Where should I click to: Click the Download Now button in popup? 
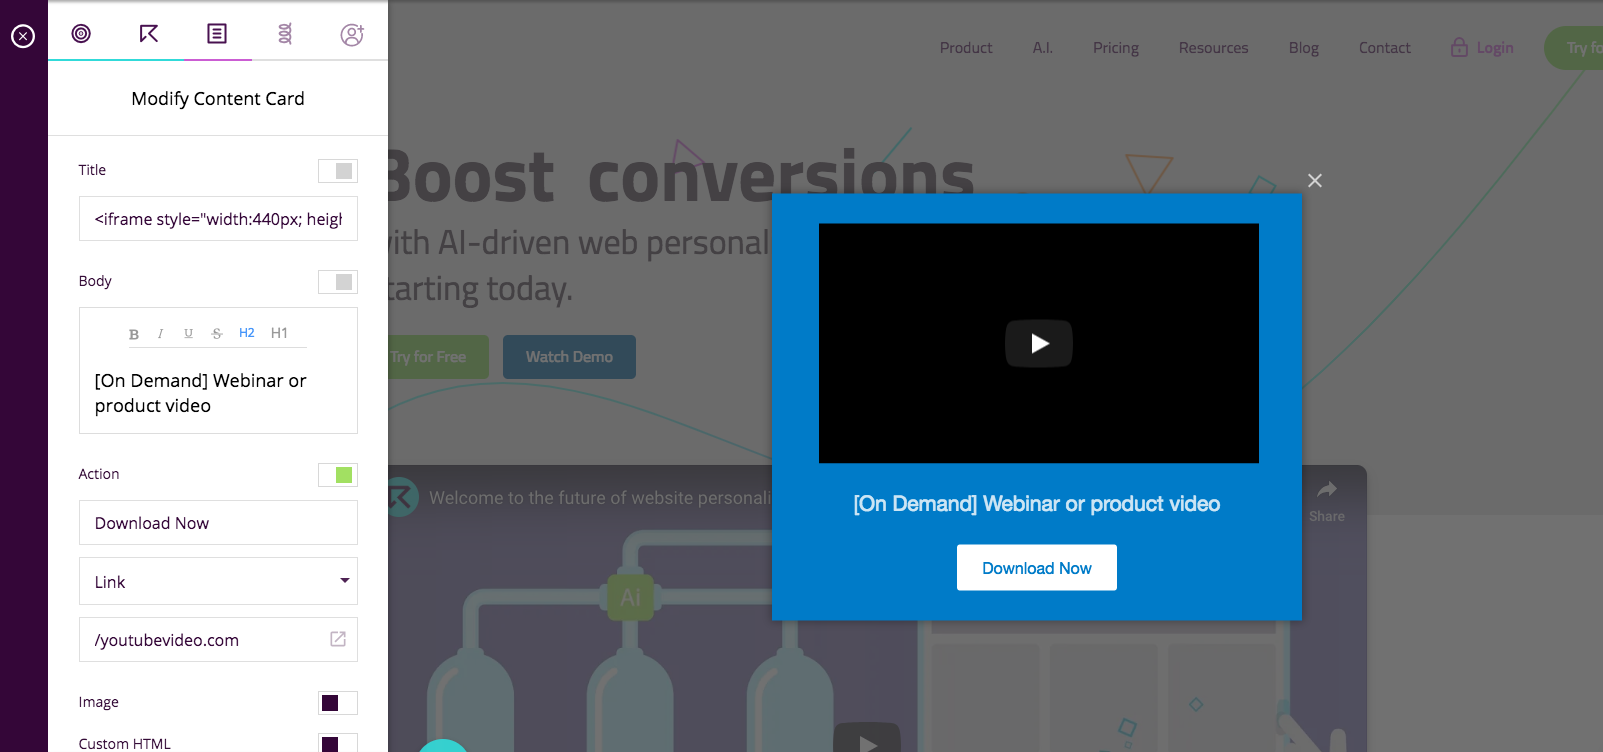click(1037, 568)
